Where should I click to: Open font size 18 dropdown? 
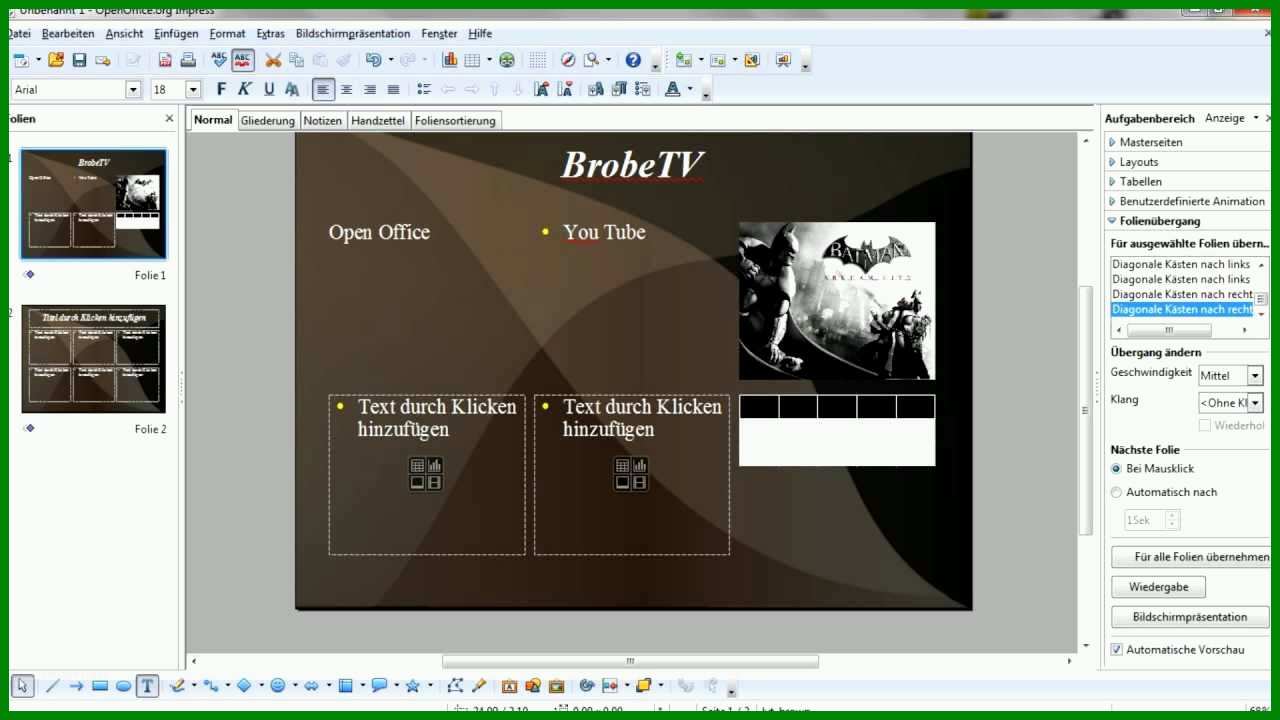pos(193,90)
